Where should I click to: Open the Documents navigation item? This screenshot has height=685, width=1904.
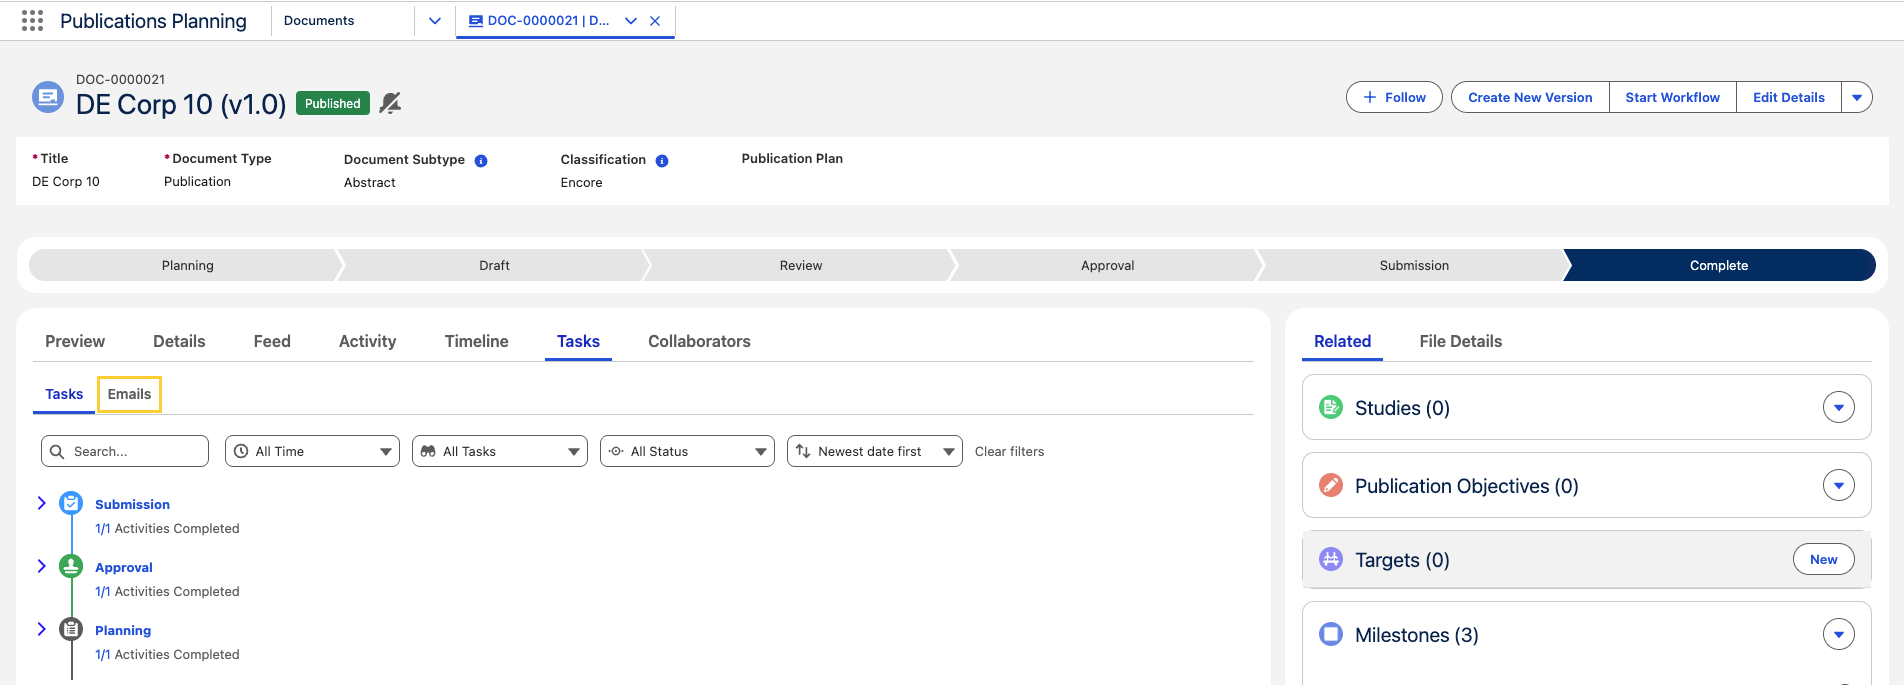tap(319, 20)
